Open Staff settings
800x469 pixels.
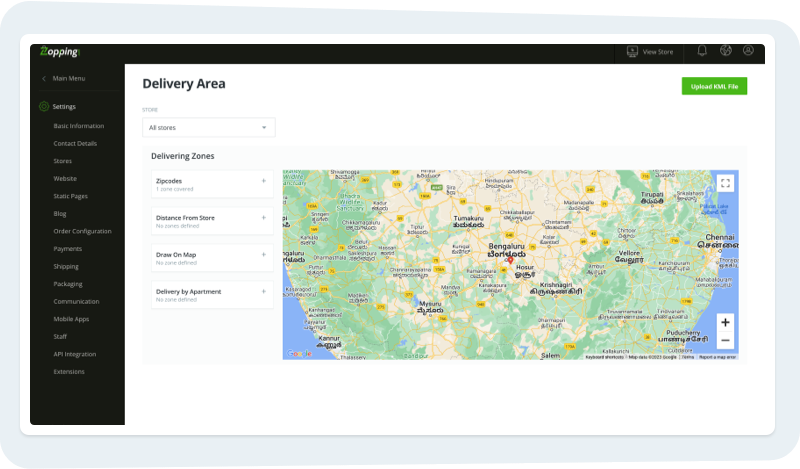[60, 337]
